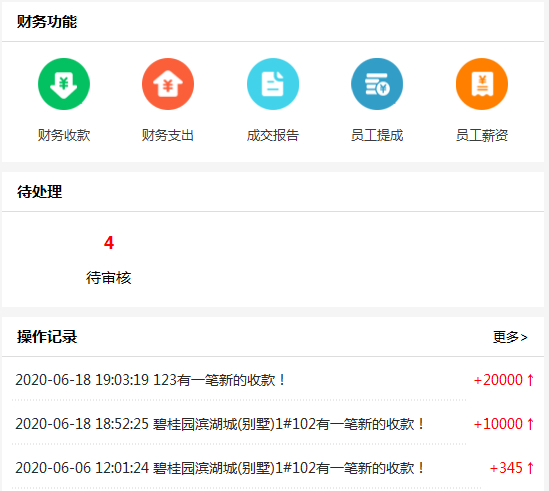This screenshot has width=549, height=491.
Task: Click the red pending count 4
Action: pyautogui.click(x=109, y=243)
